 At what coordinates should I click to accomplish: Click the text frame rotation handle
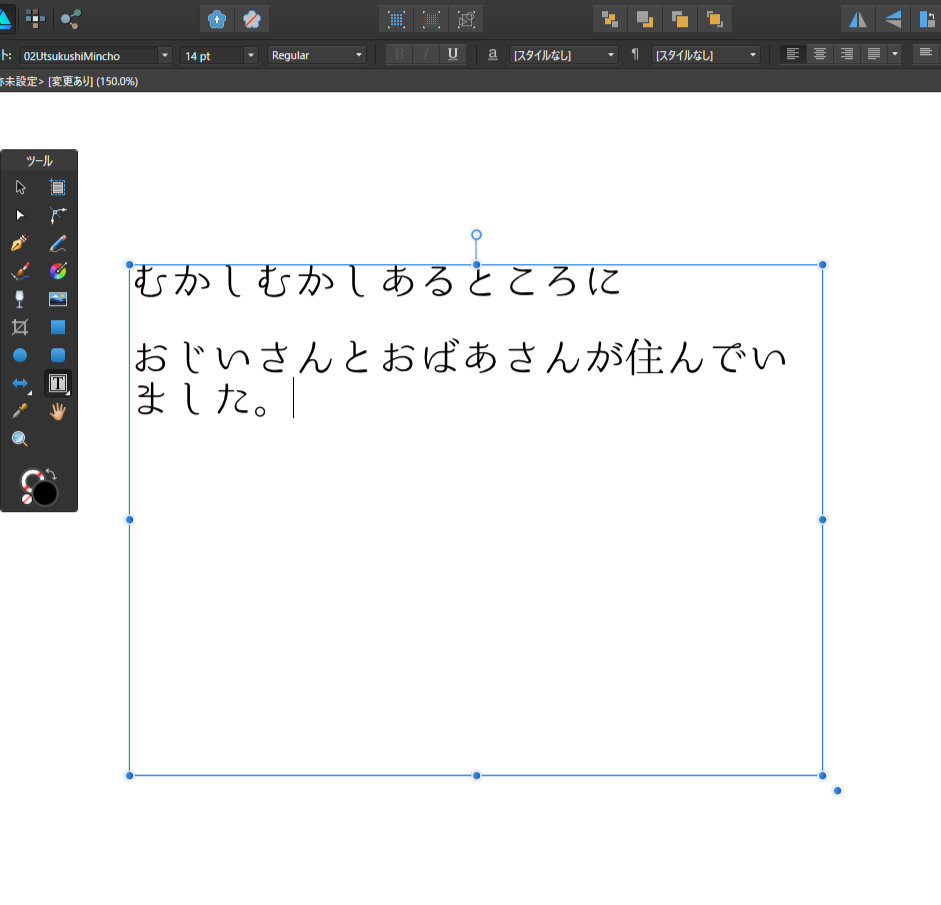point(476,235)
